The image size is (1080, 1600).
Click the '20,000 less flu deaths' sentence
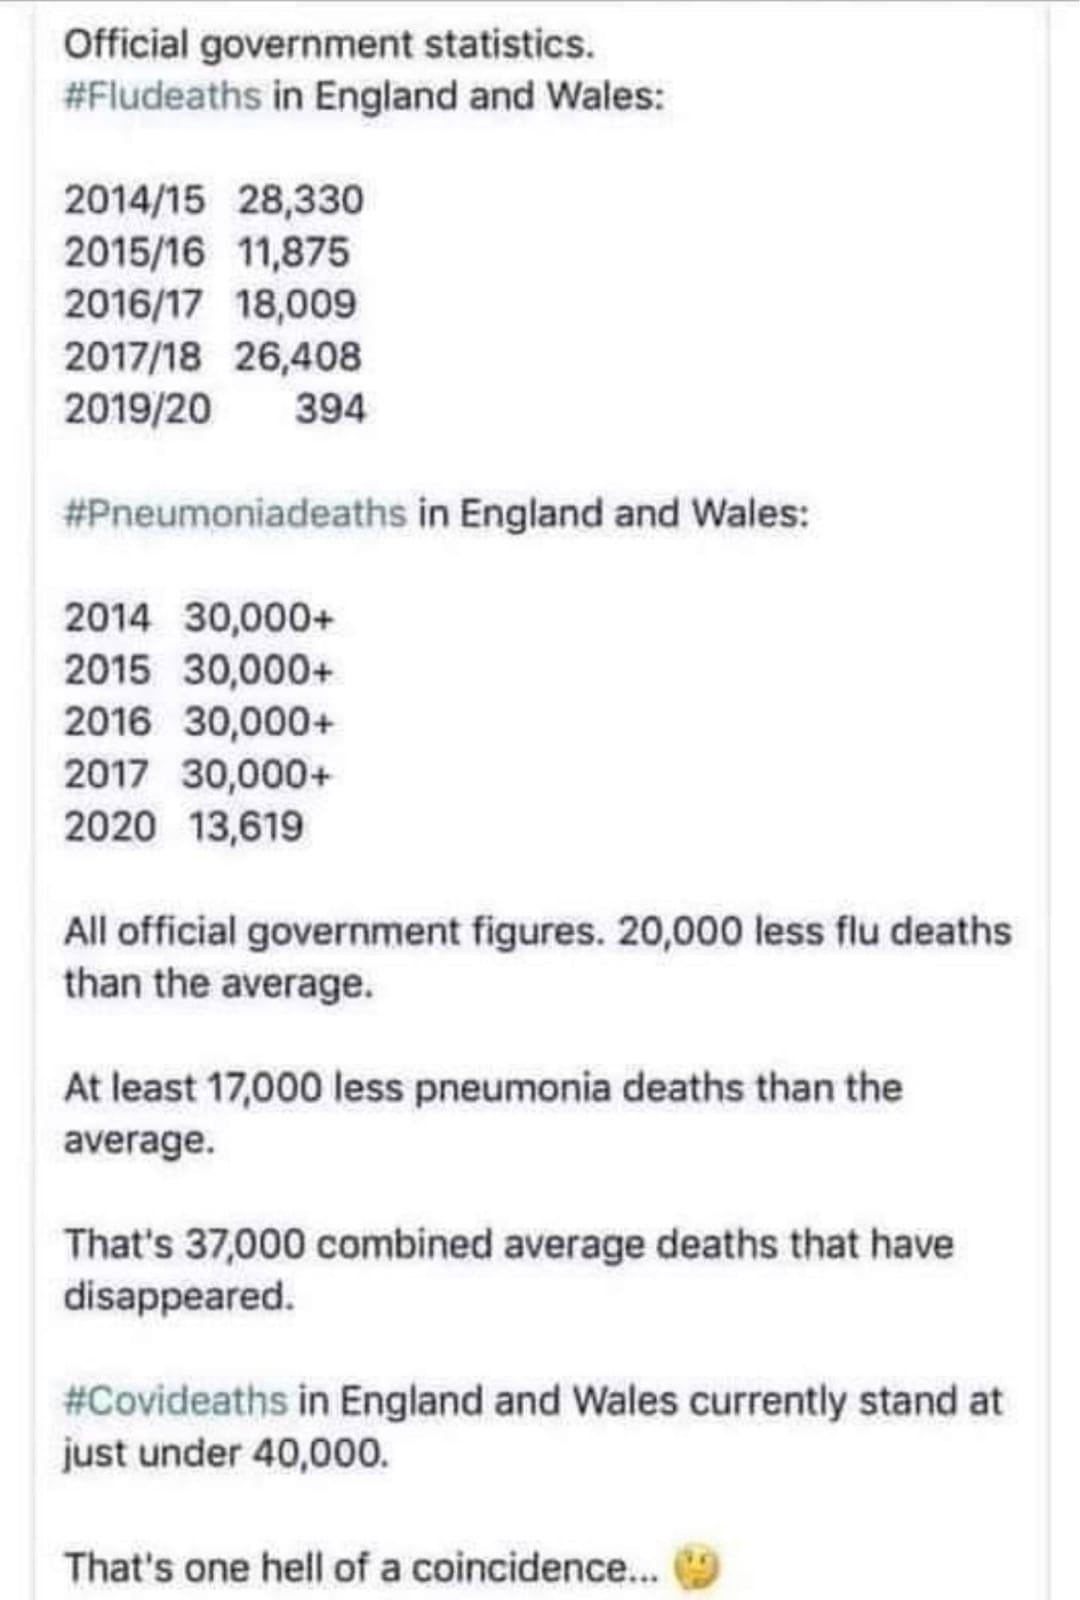point(537,957)
